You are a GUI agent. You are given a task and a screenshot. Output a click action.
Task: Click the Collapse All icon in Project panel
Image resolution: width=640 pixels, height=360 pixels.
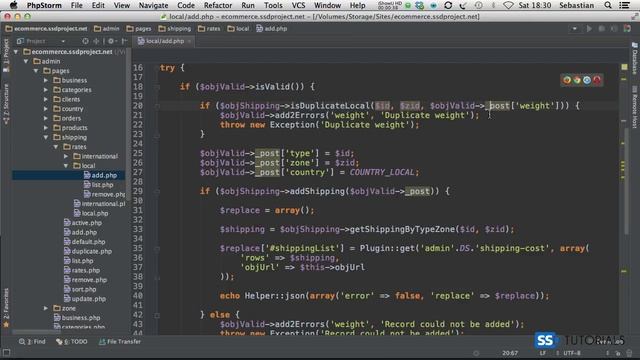[96, 41]
